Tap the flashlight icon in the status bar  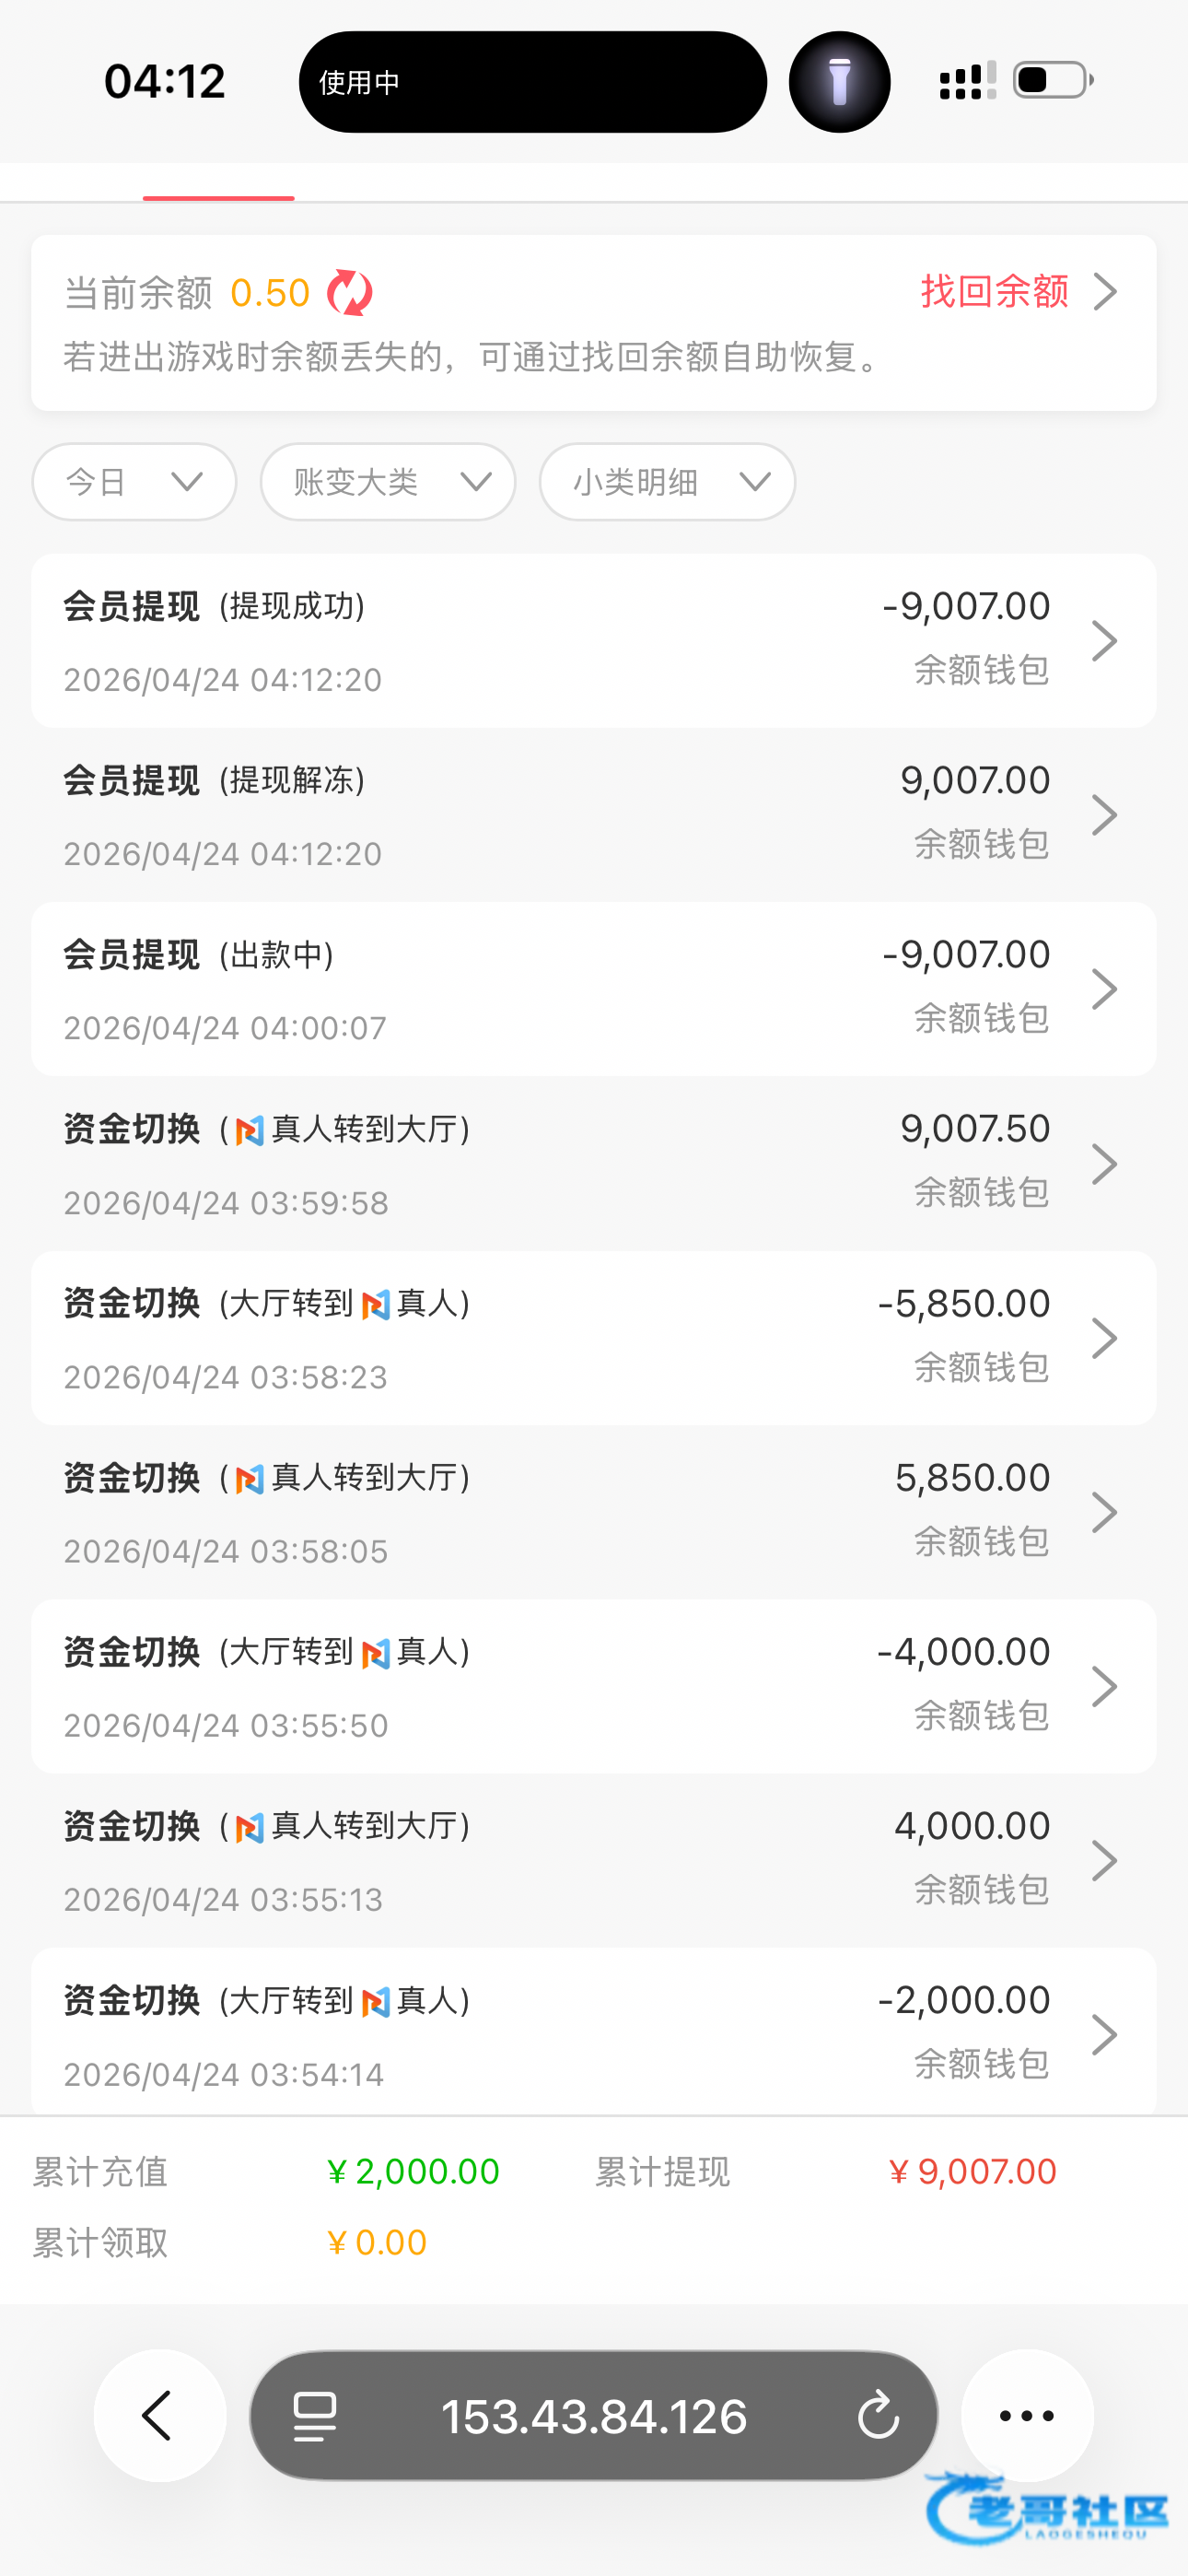coord(839,82)
